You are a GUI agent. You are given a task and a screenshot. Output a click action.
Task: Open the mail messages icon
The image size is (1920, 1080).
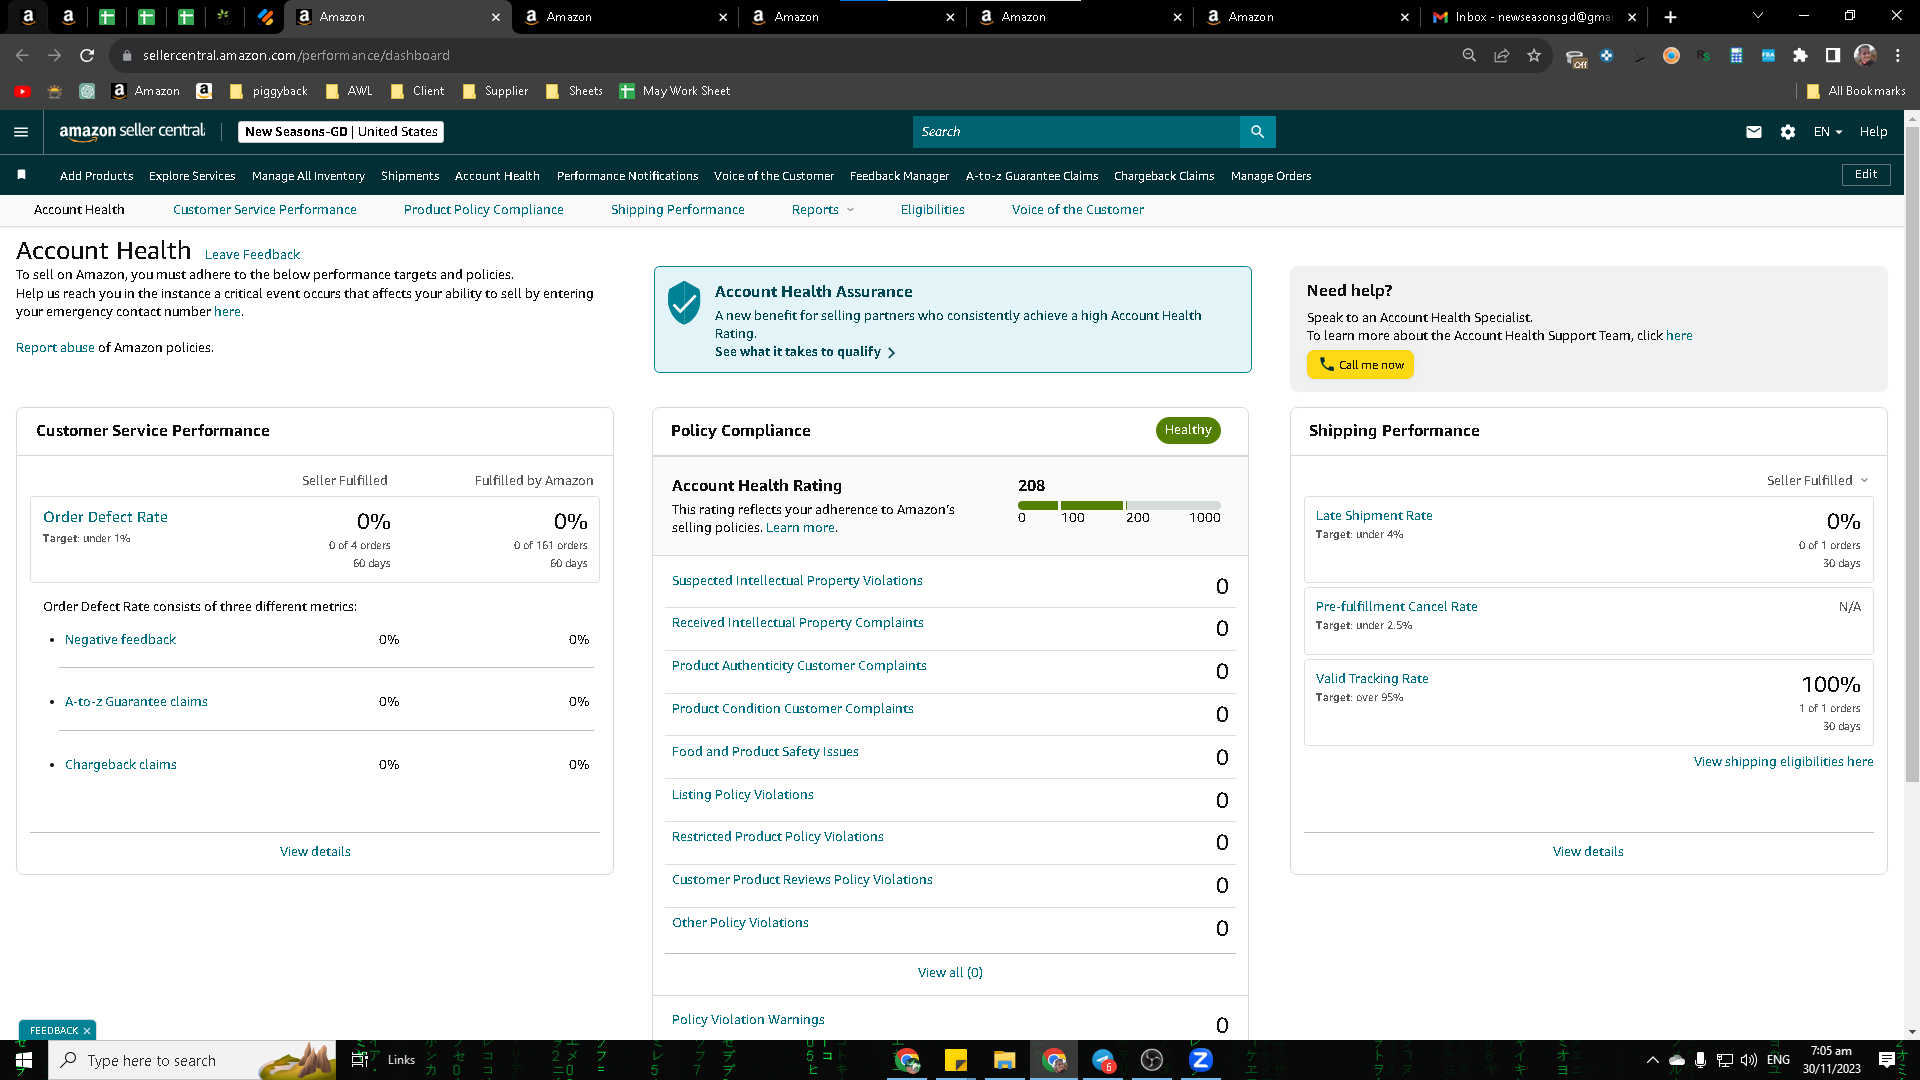coord(1754,132)
